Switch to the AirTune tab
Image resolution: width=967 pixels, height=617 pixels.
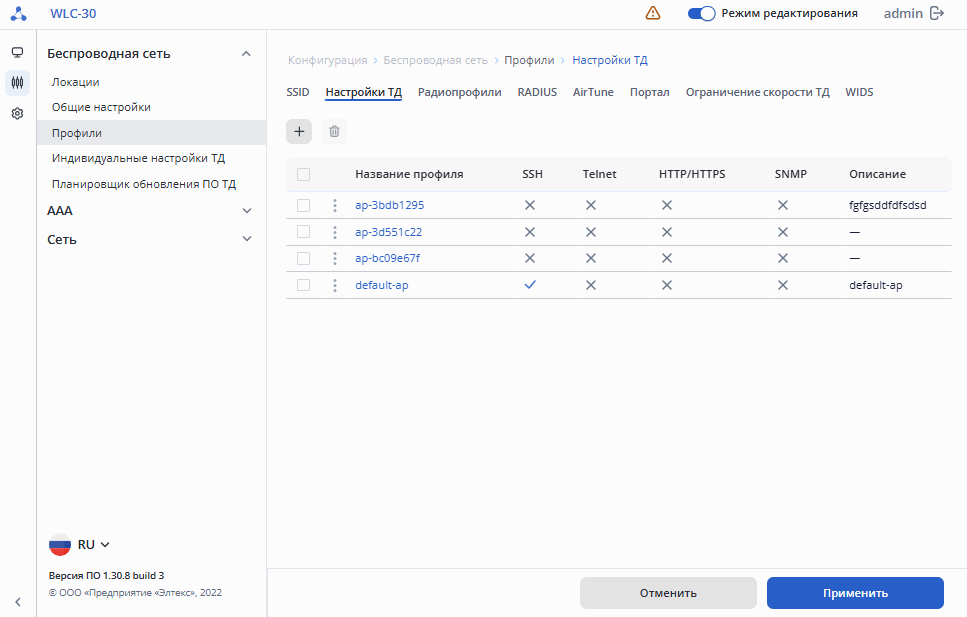click(x=593, y=92)
